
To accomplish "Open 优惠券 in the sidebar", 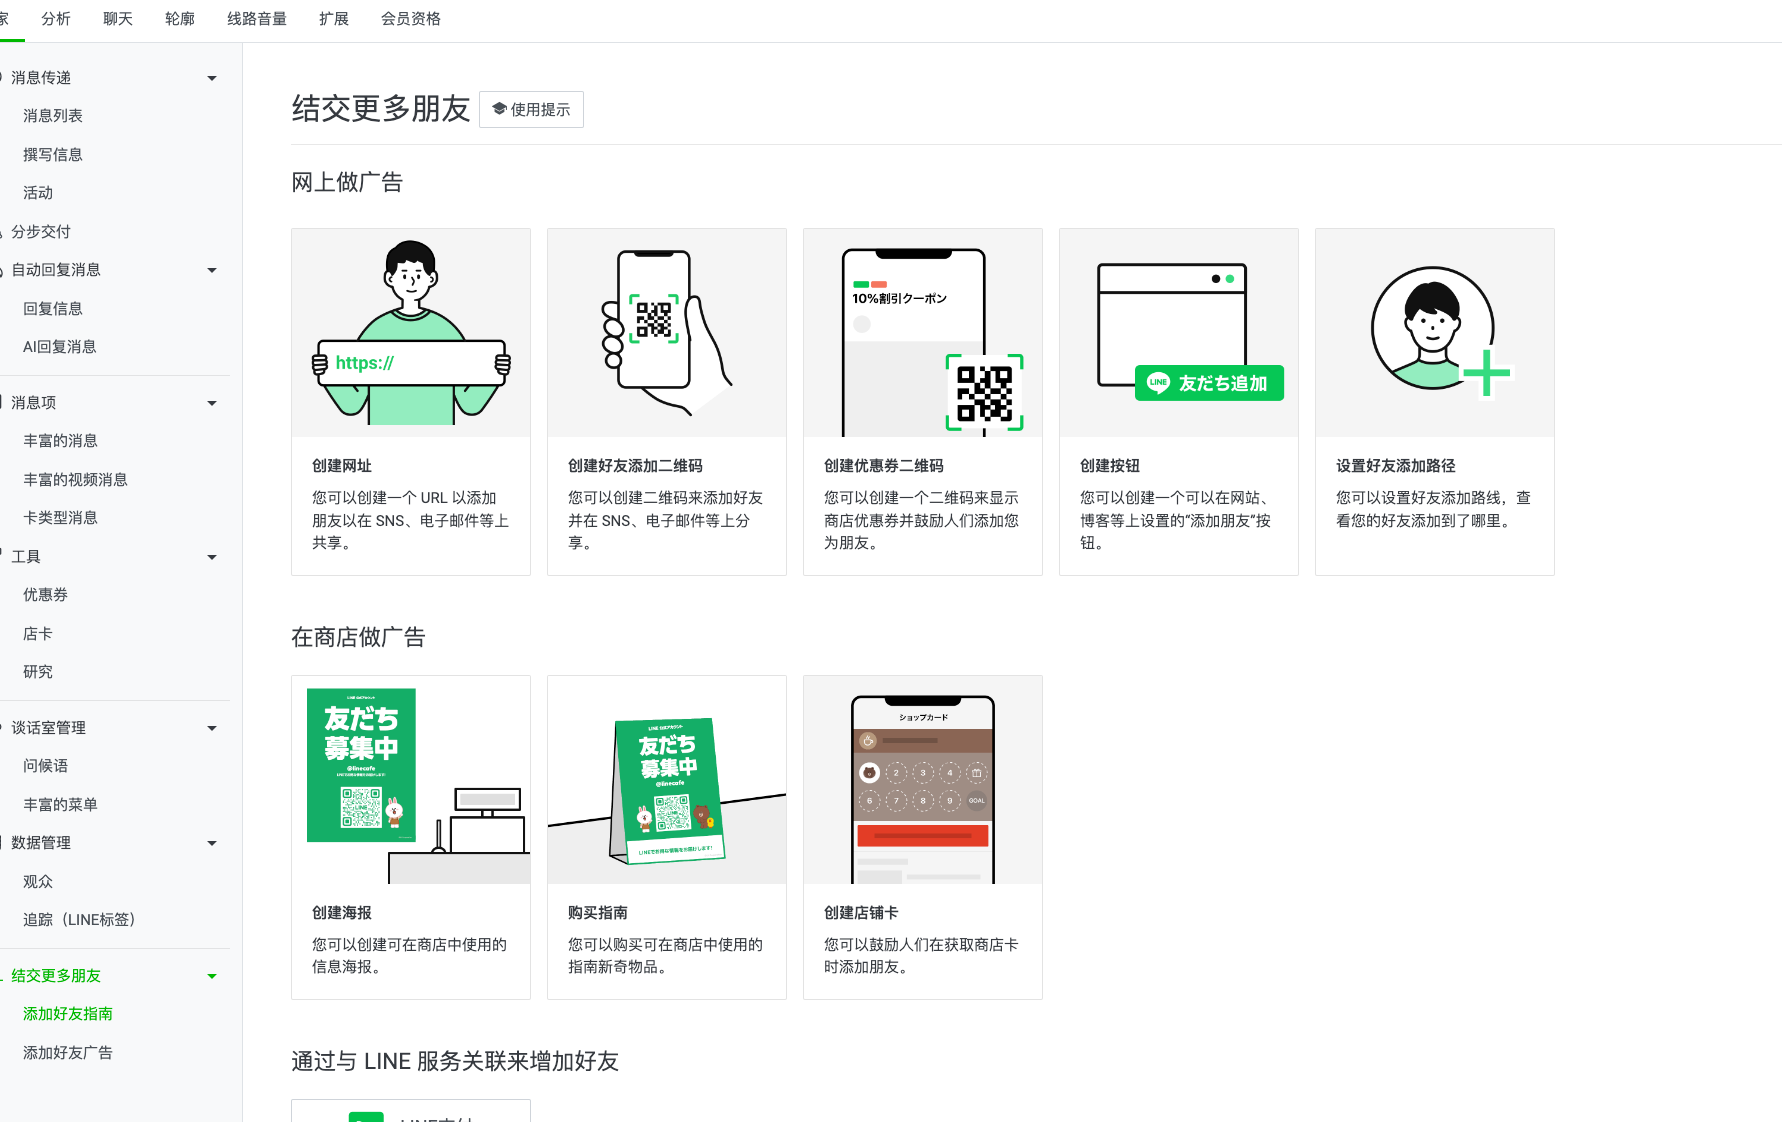I will [45, 595].
